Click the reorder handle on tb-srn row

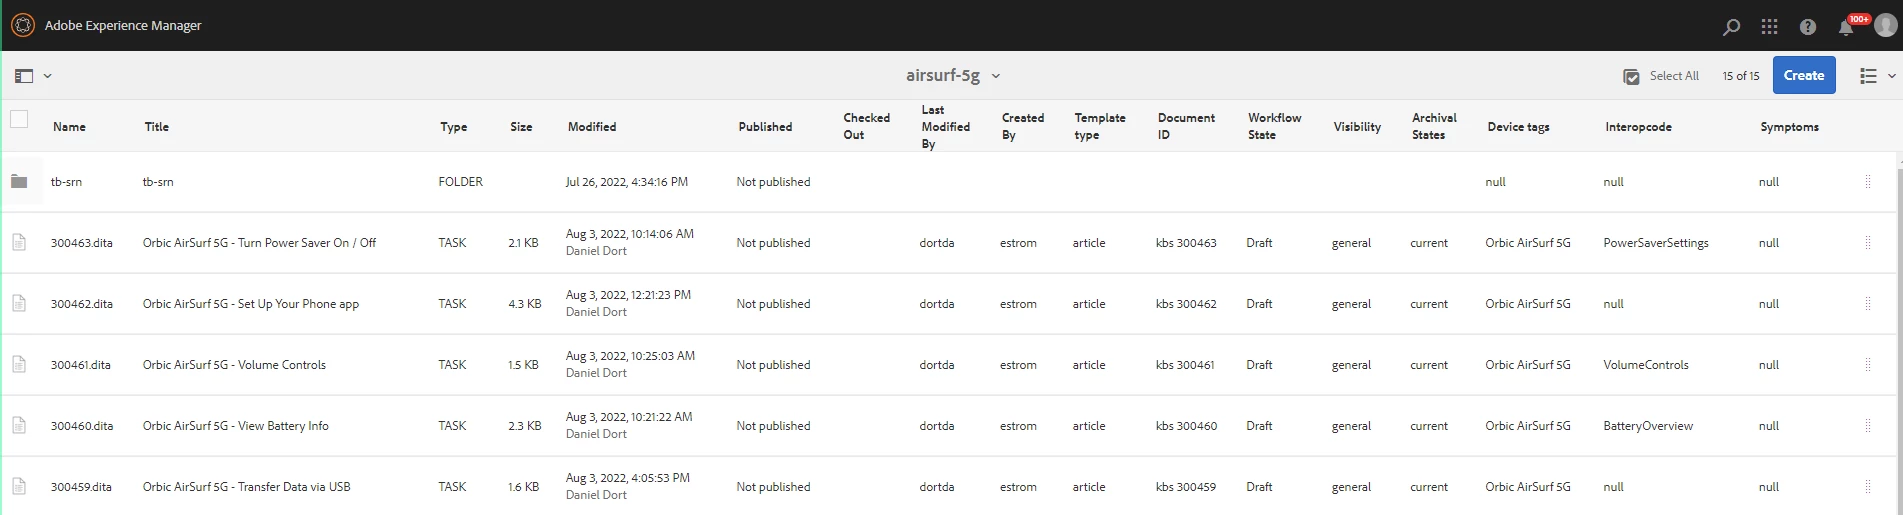pyautogui.click(x=1867, y=182)
